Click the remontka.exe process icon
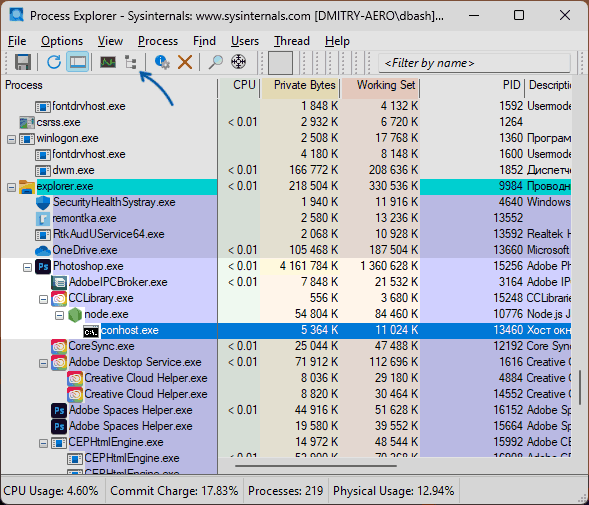Screen dimensions: 589x505 43,219
